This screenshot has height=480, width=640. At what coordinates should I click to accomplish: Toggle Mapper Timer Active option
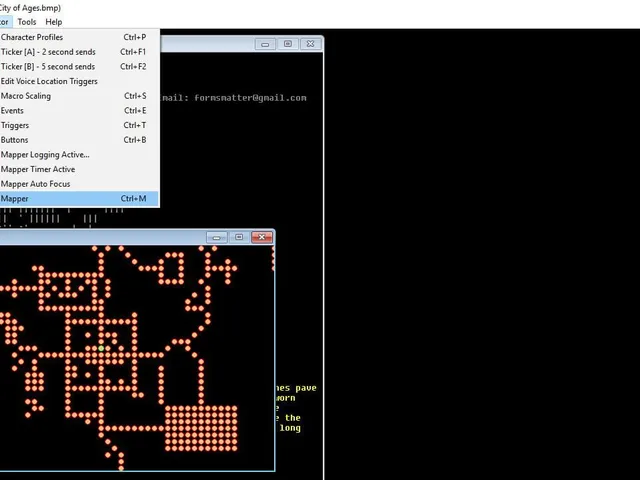coord(80,169)
